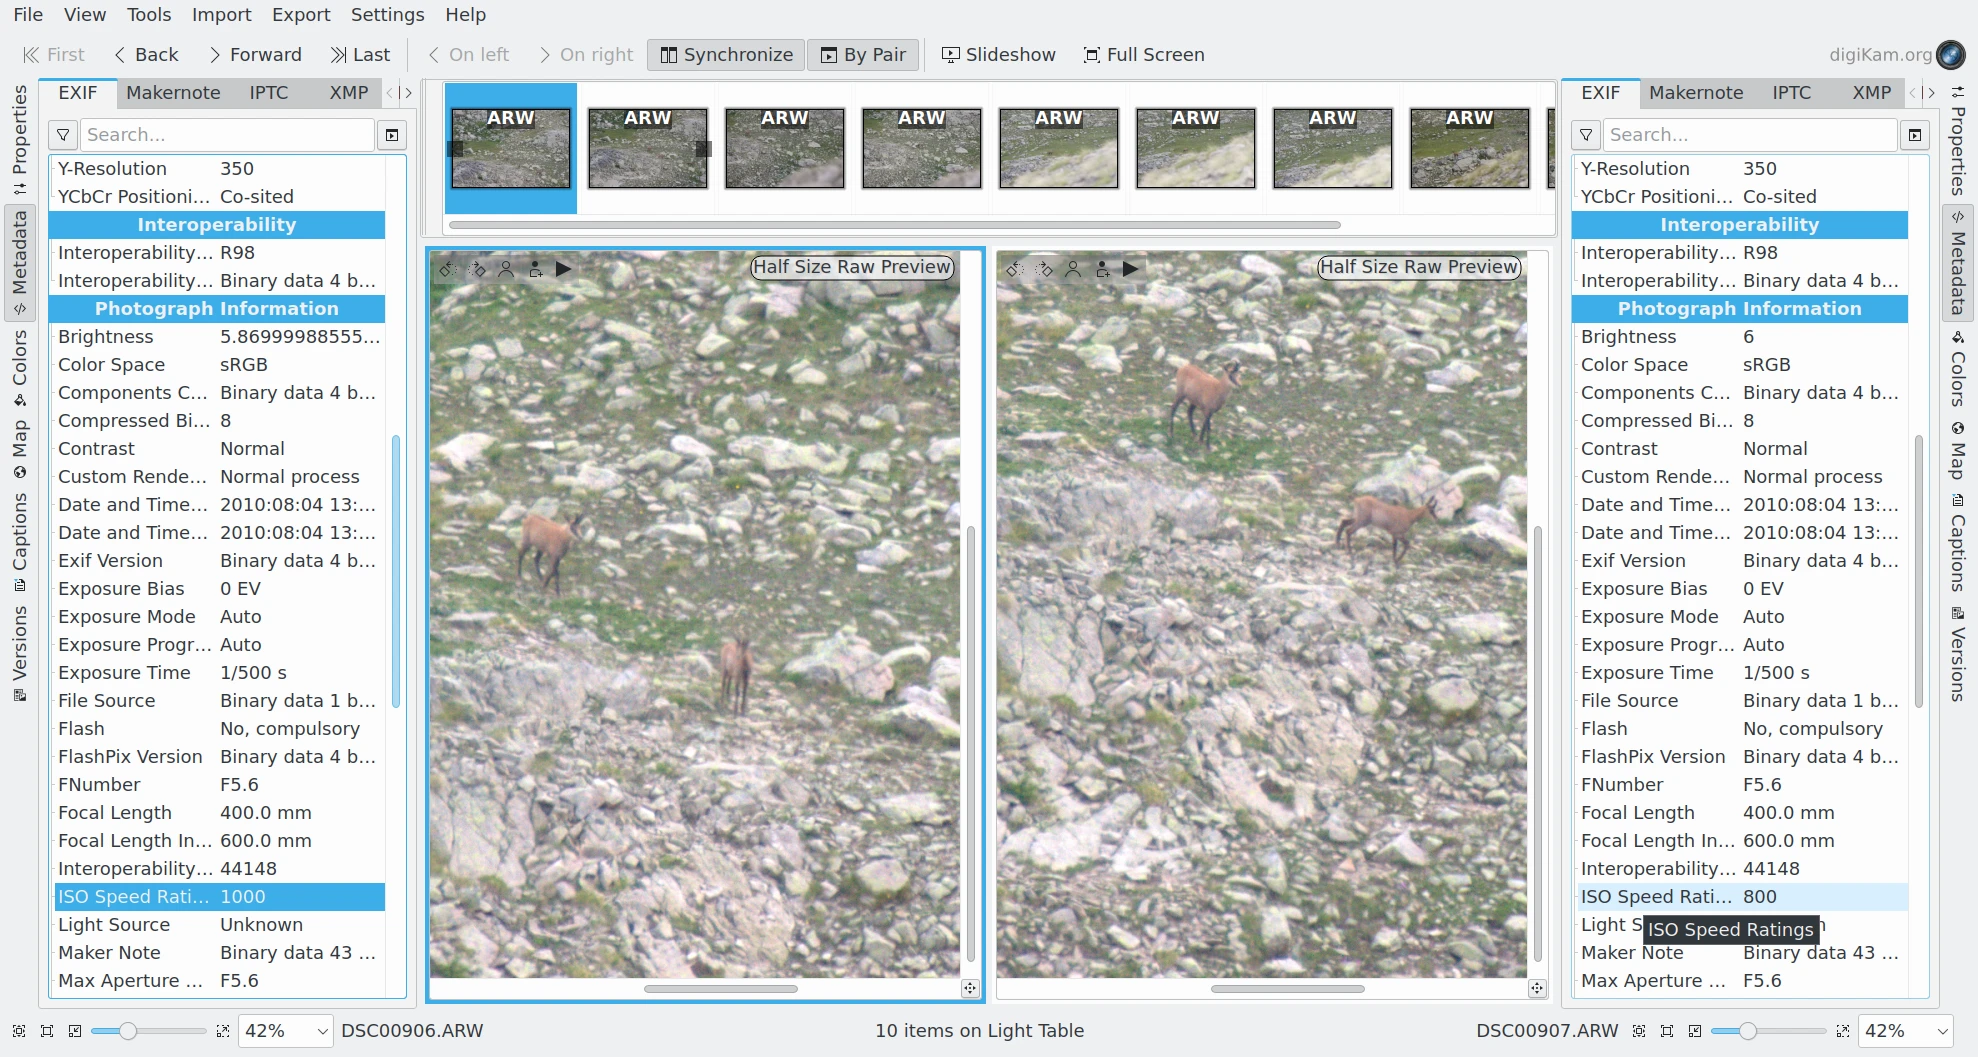Select the third ARW thumbnail in filmstrip
Image resolution: width=1978 pixels, height=1057 pixels.
pos(785,149)
